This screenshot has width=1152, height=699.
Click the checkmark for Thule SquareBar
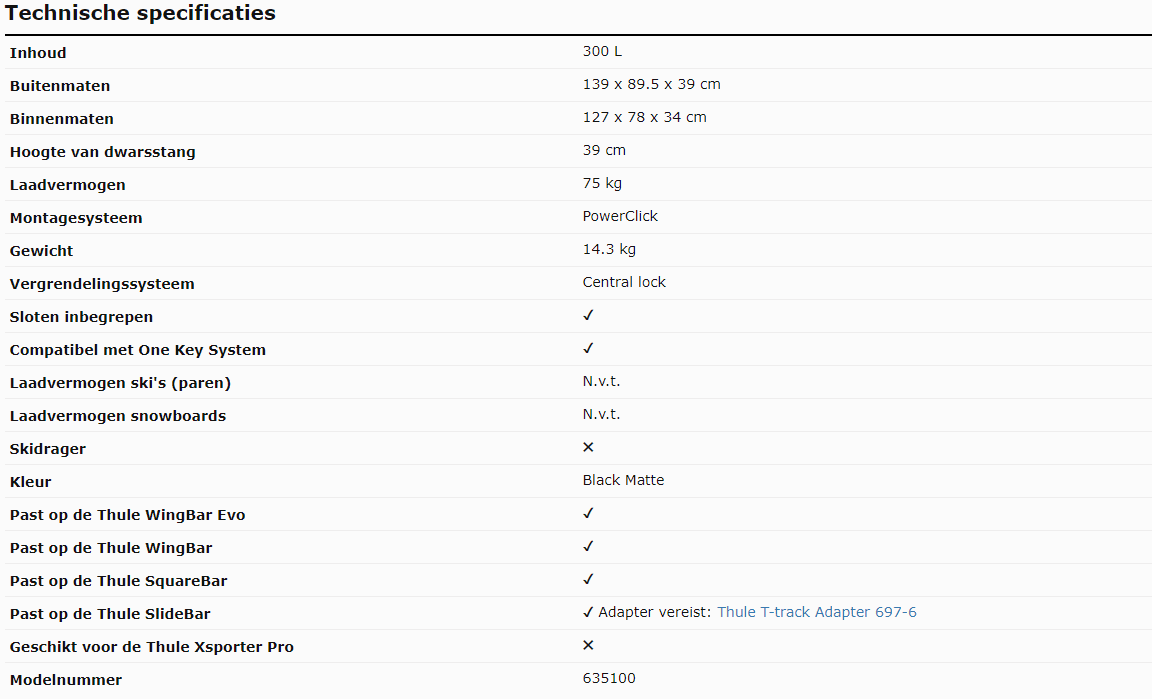click(588, 579)
